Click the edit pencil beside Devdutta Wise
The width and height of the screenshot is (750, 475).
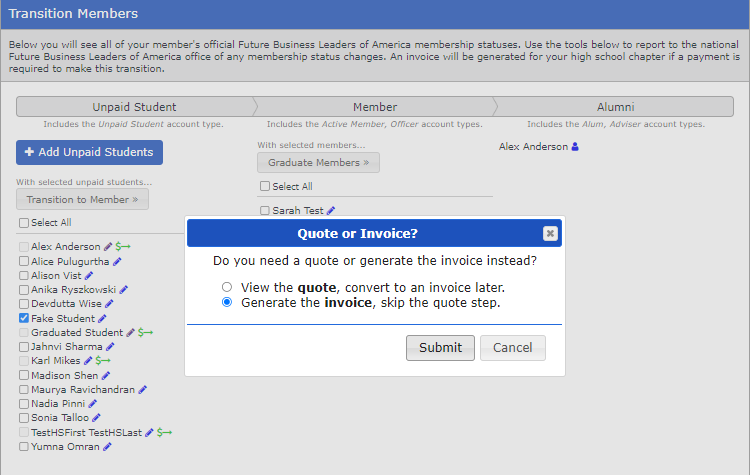point(109,304)
